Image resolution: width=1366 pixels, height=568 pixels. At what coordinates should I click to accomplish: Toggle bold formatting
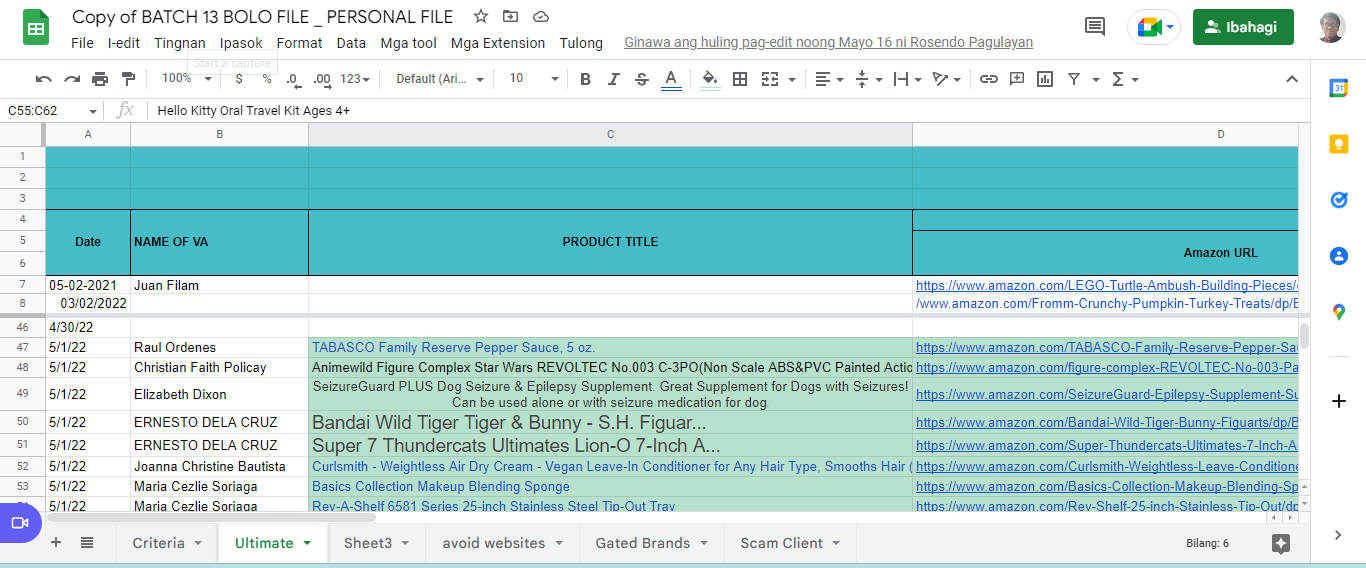coord(585,79)
